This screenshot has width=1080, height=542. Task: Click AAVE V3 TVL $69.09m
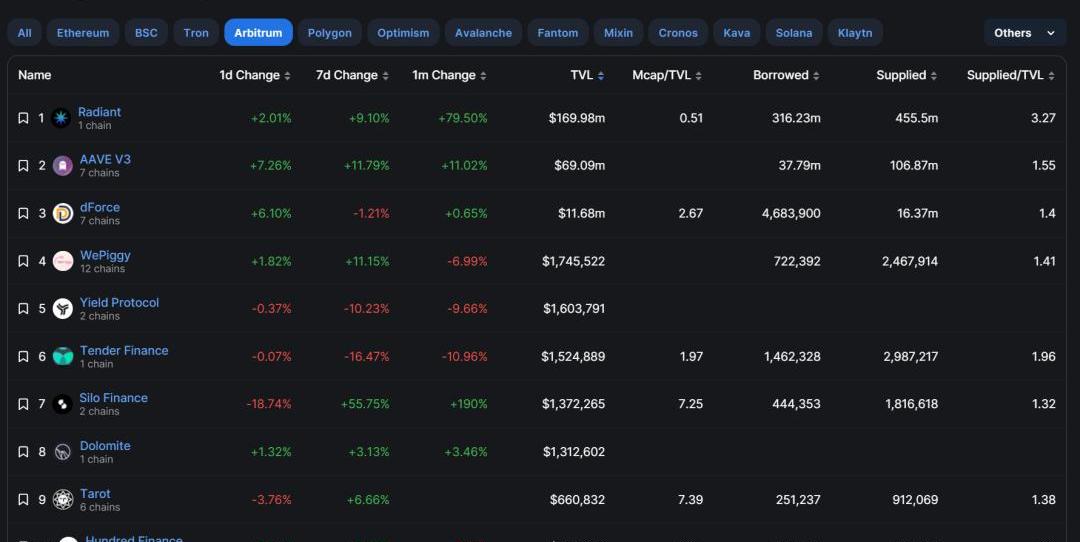point(579,166)
